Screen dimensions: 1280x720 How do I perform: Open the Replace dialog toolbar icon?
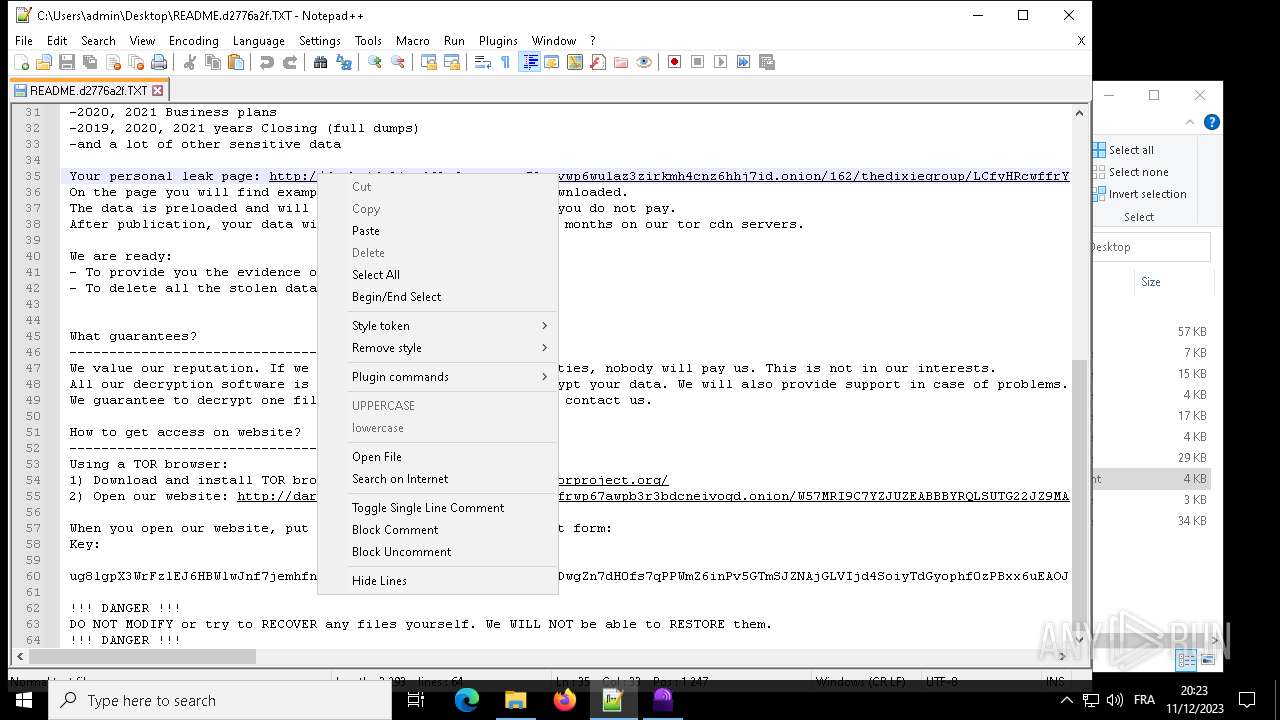[344, 62]
